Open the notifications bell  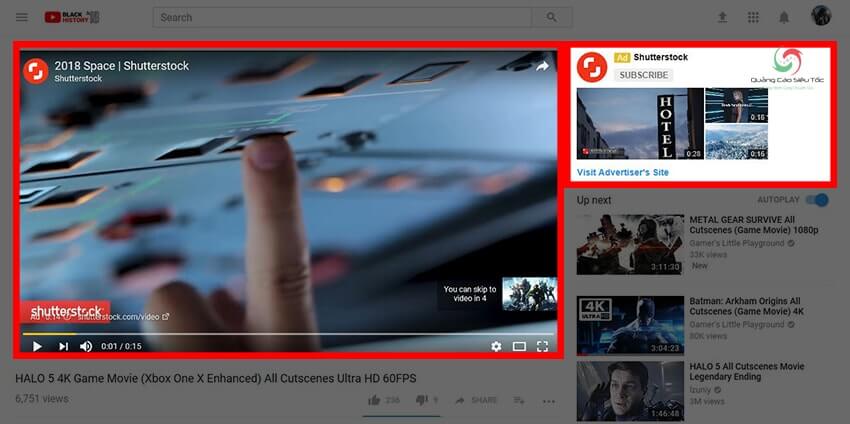[x=784, y=17]
